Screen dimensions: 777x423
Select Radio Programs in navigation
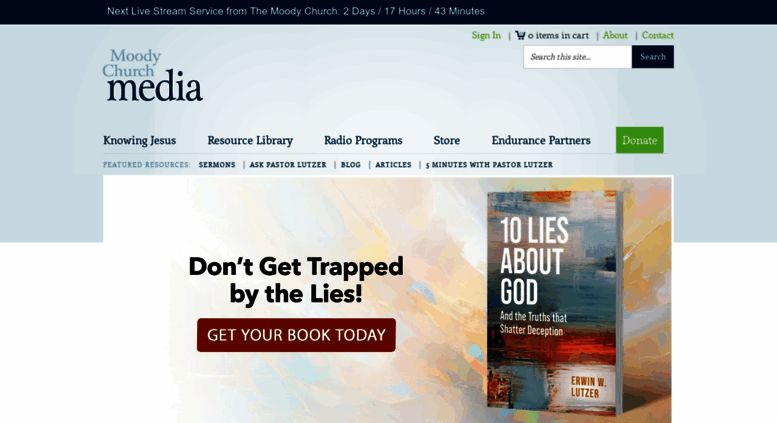coord(363,140)
